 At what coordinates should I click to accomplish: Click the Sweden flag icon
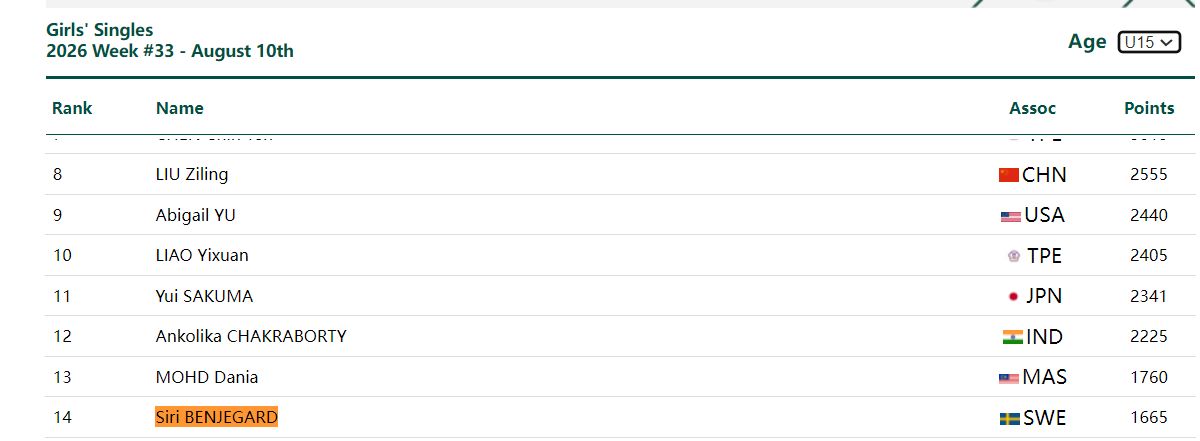(x=1010, y=418)
